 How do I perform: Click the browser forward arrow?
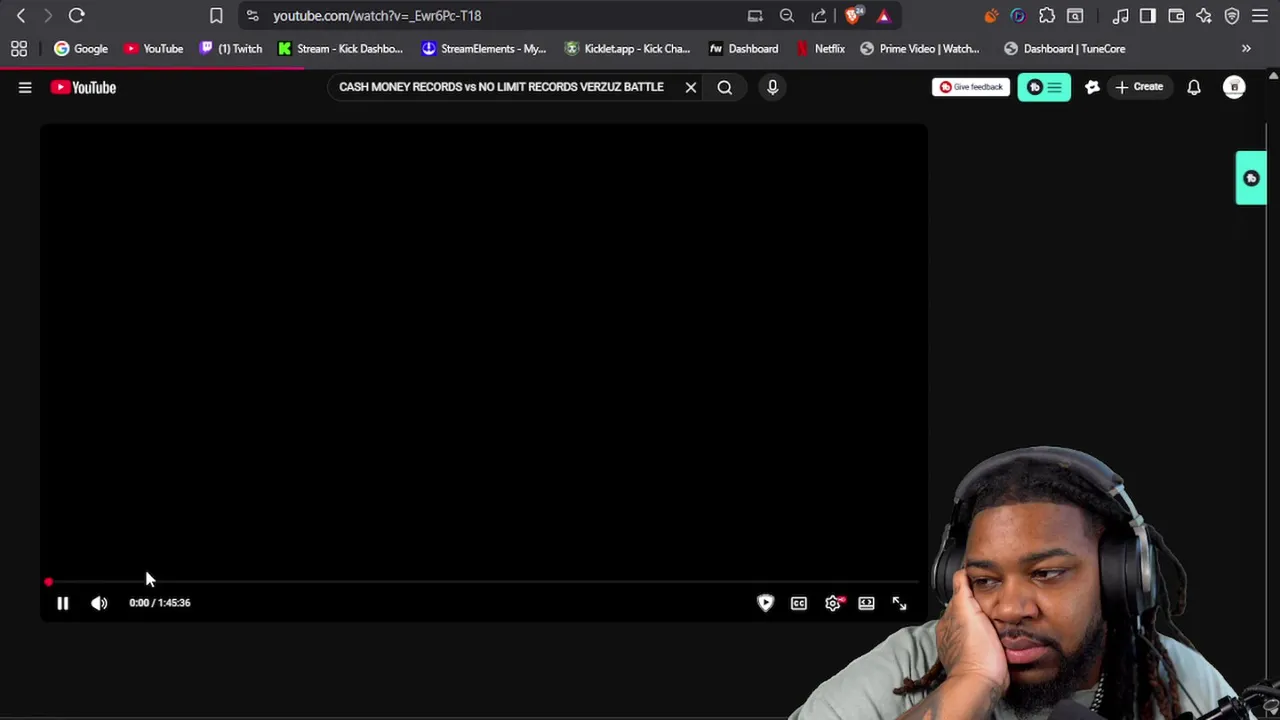coord(47,16)
